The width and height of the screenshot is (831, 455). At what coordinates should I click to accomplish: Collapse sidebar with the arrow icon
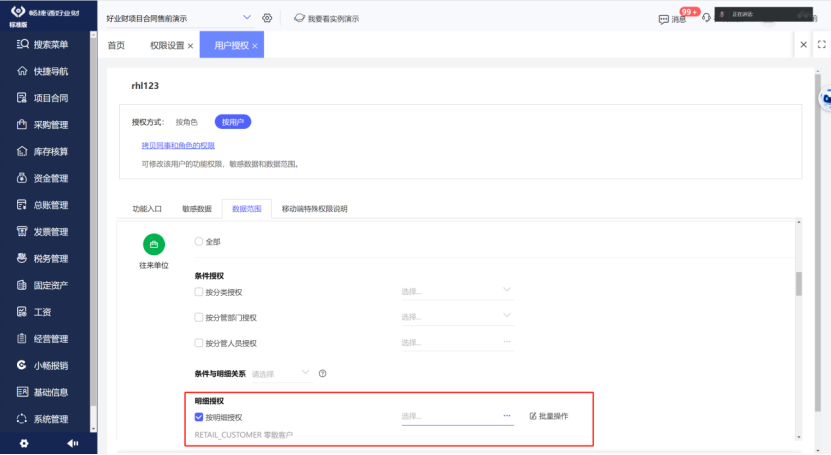73,443
